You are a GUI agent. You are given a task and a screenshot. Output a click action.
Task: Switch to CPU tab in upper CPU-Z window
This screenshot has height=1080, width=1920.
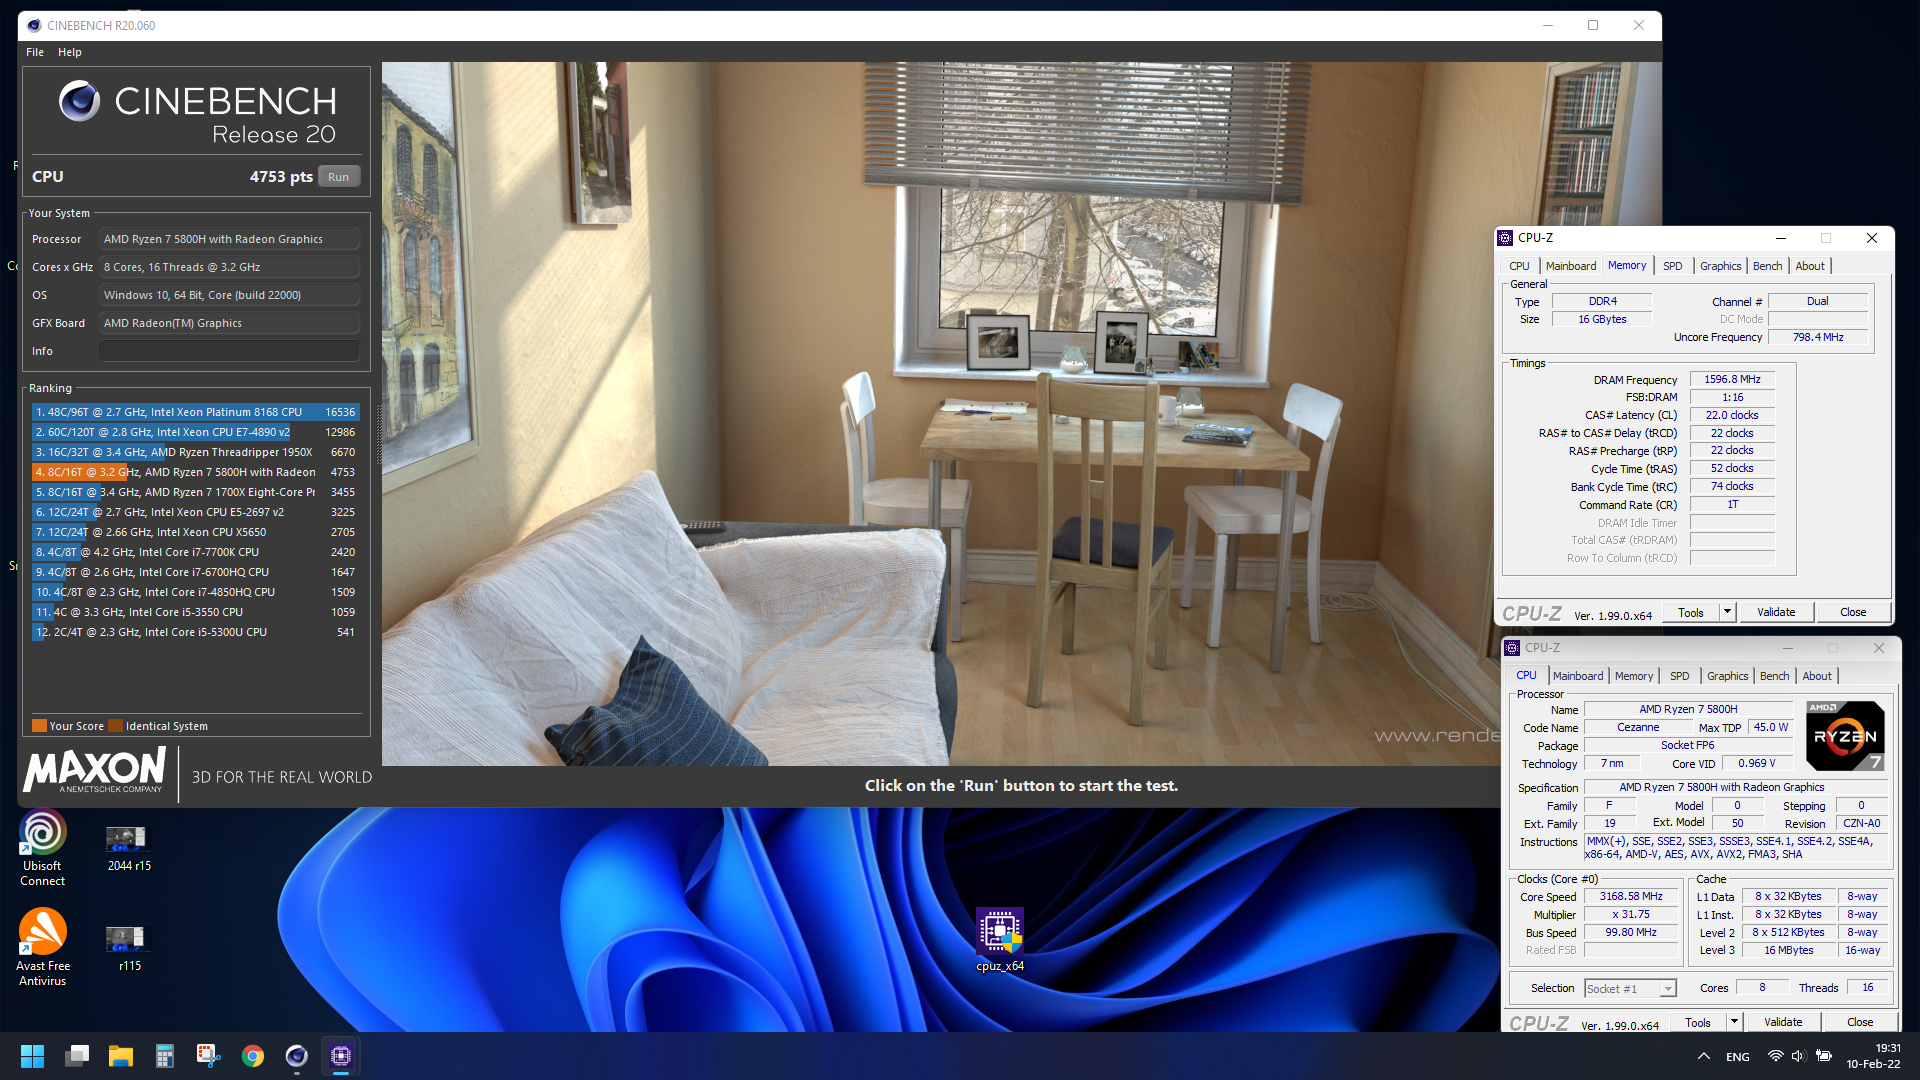pos(1519,266)
